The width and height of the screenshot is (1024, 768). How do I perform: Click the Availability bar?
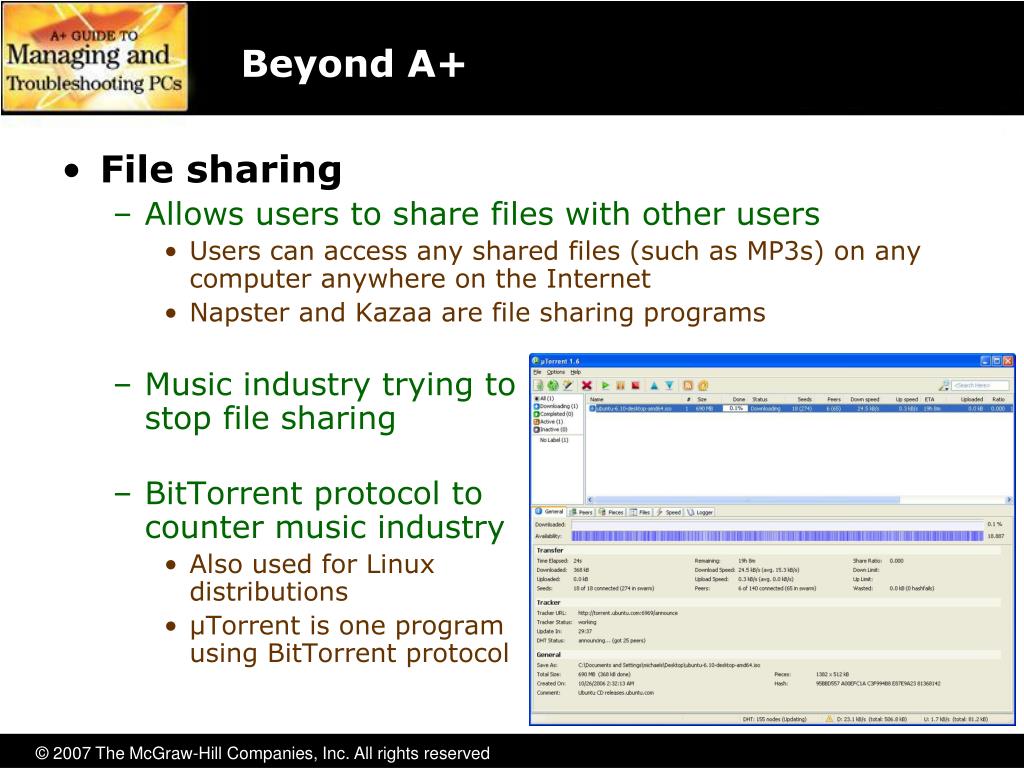click(777, 536)
